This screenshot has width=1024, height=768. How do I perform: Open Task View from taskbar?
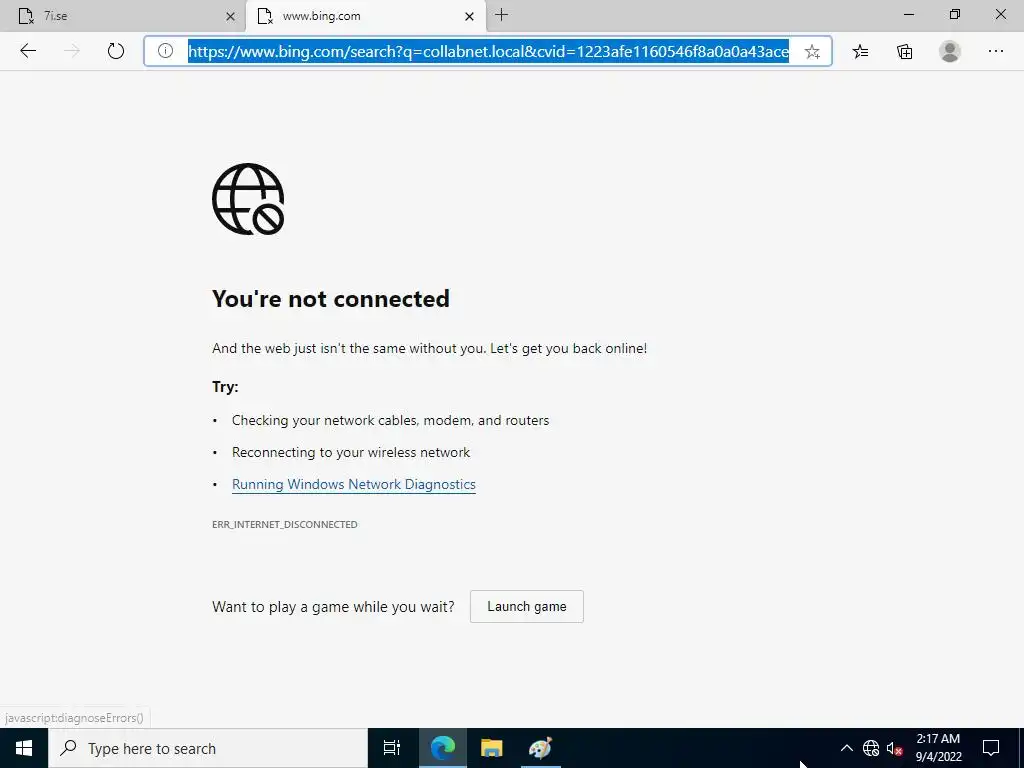coord(392,748)
